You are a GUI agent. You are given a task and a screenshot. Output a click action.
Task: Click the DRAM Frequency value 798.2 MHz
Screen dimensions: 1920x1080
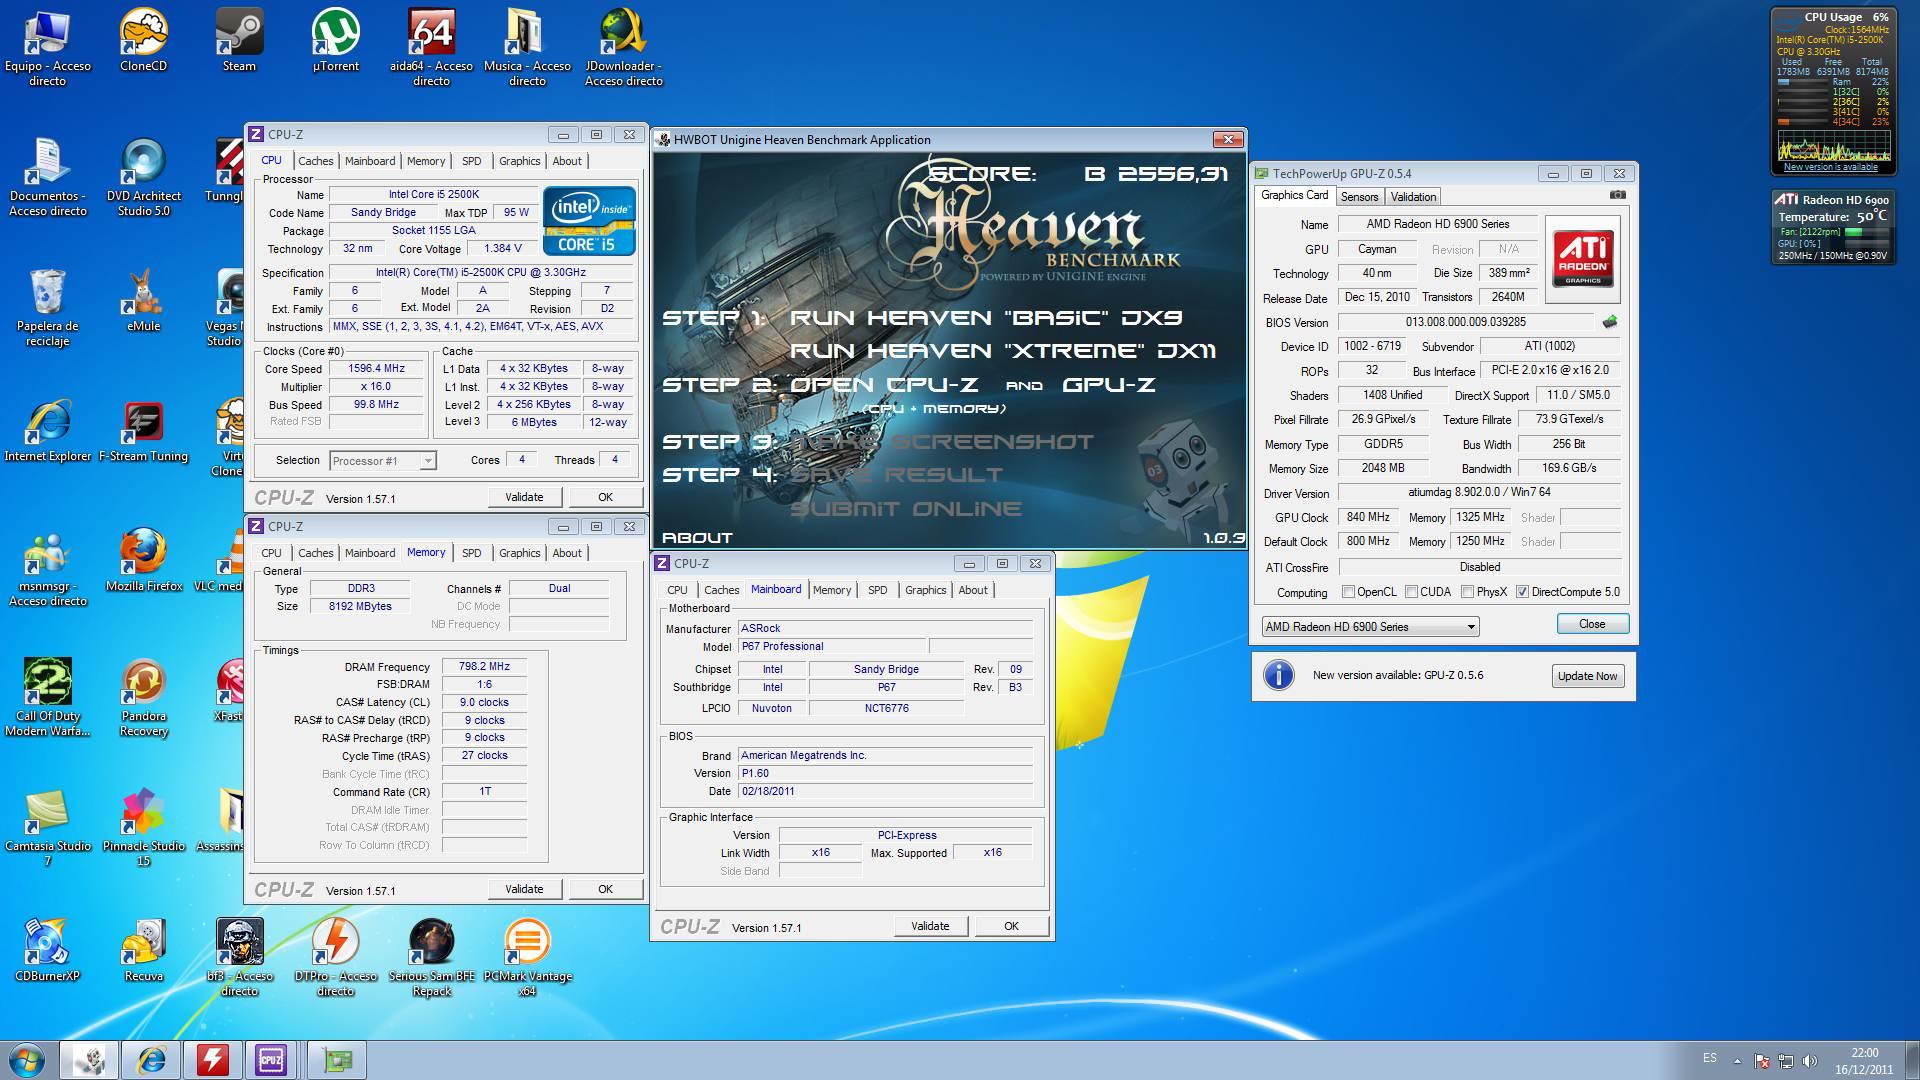coord(484,667)
